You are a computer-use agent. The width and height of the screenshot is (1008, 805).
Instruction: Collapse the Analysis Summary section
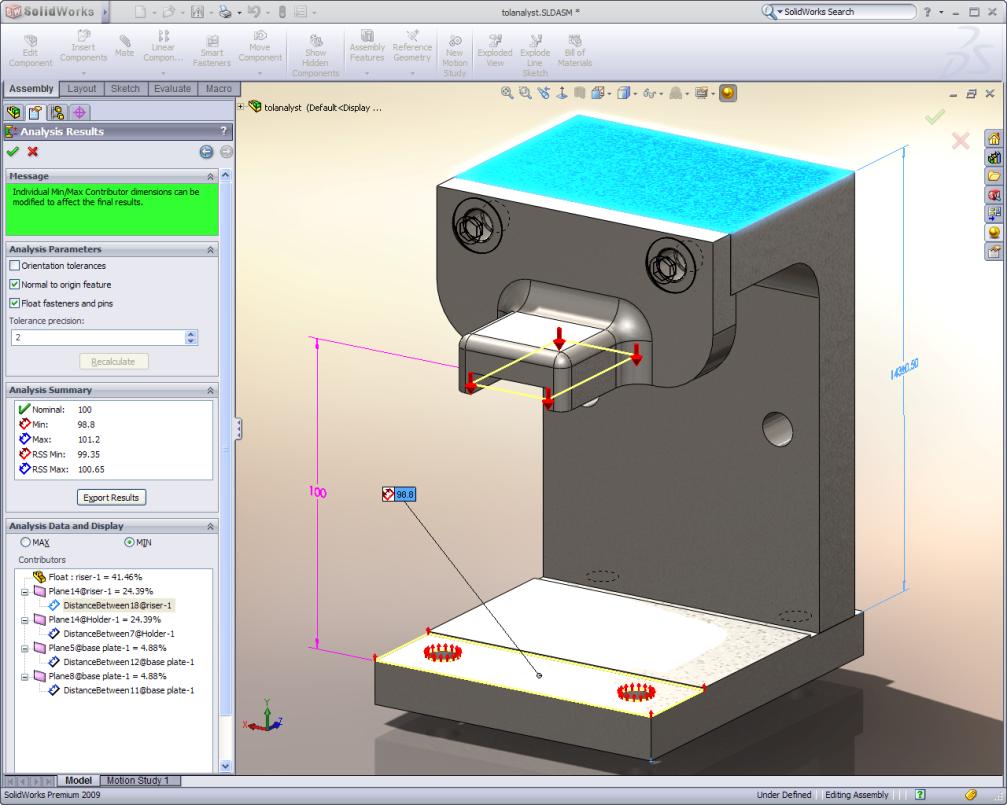pyautogui.click(x=210, y=390)
